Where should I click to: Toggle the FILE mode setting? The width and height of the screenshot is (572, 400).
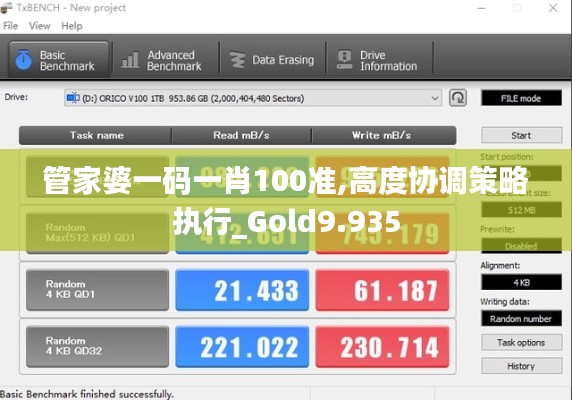[x=521, y=98]
